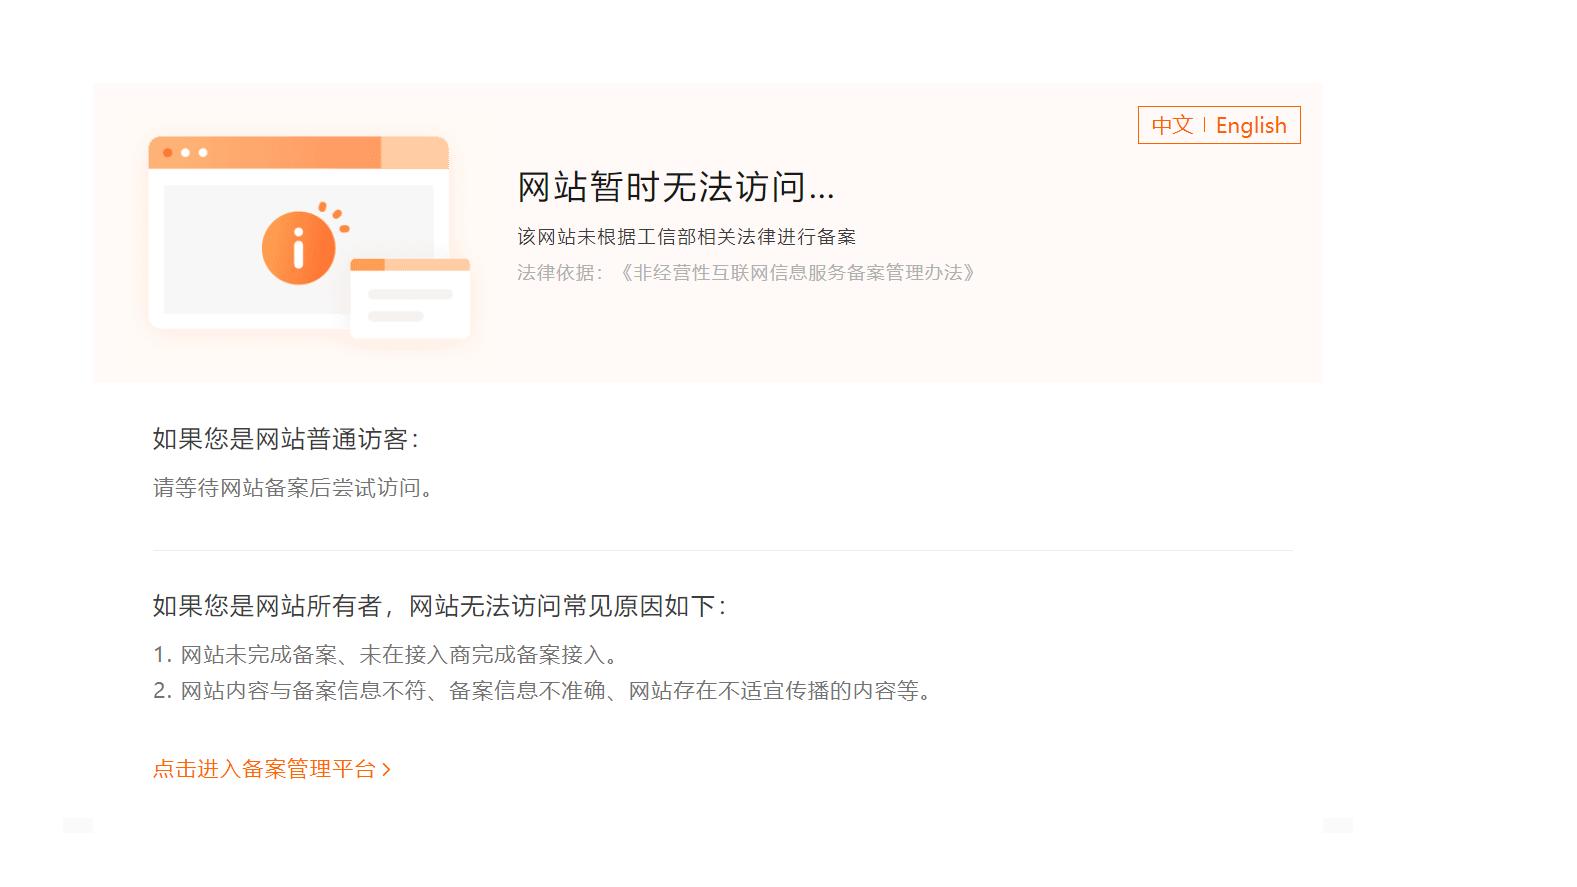
Task: Click text 请等待网站备案后尝试访问。
Action: 293,488
